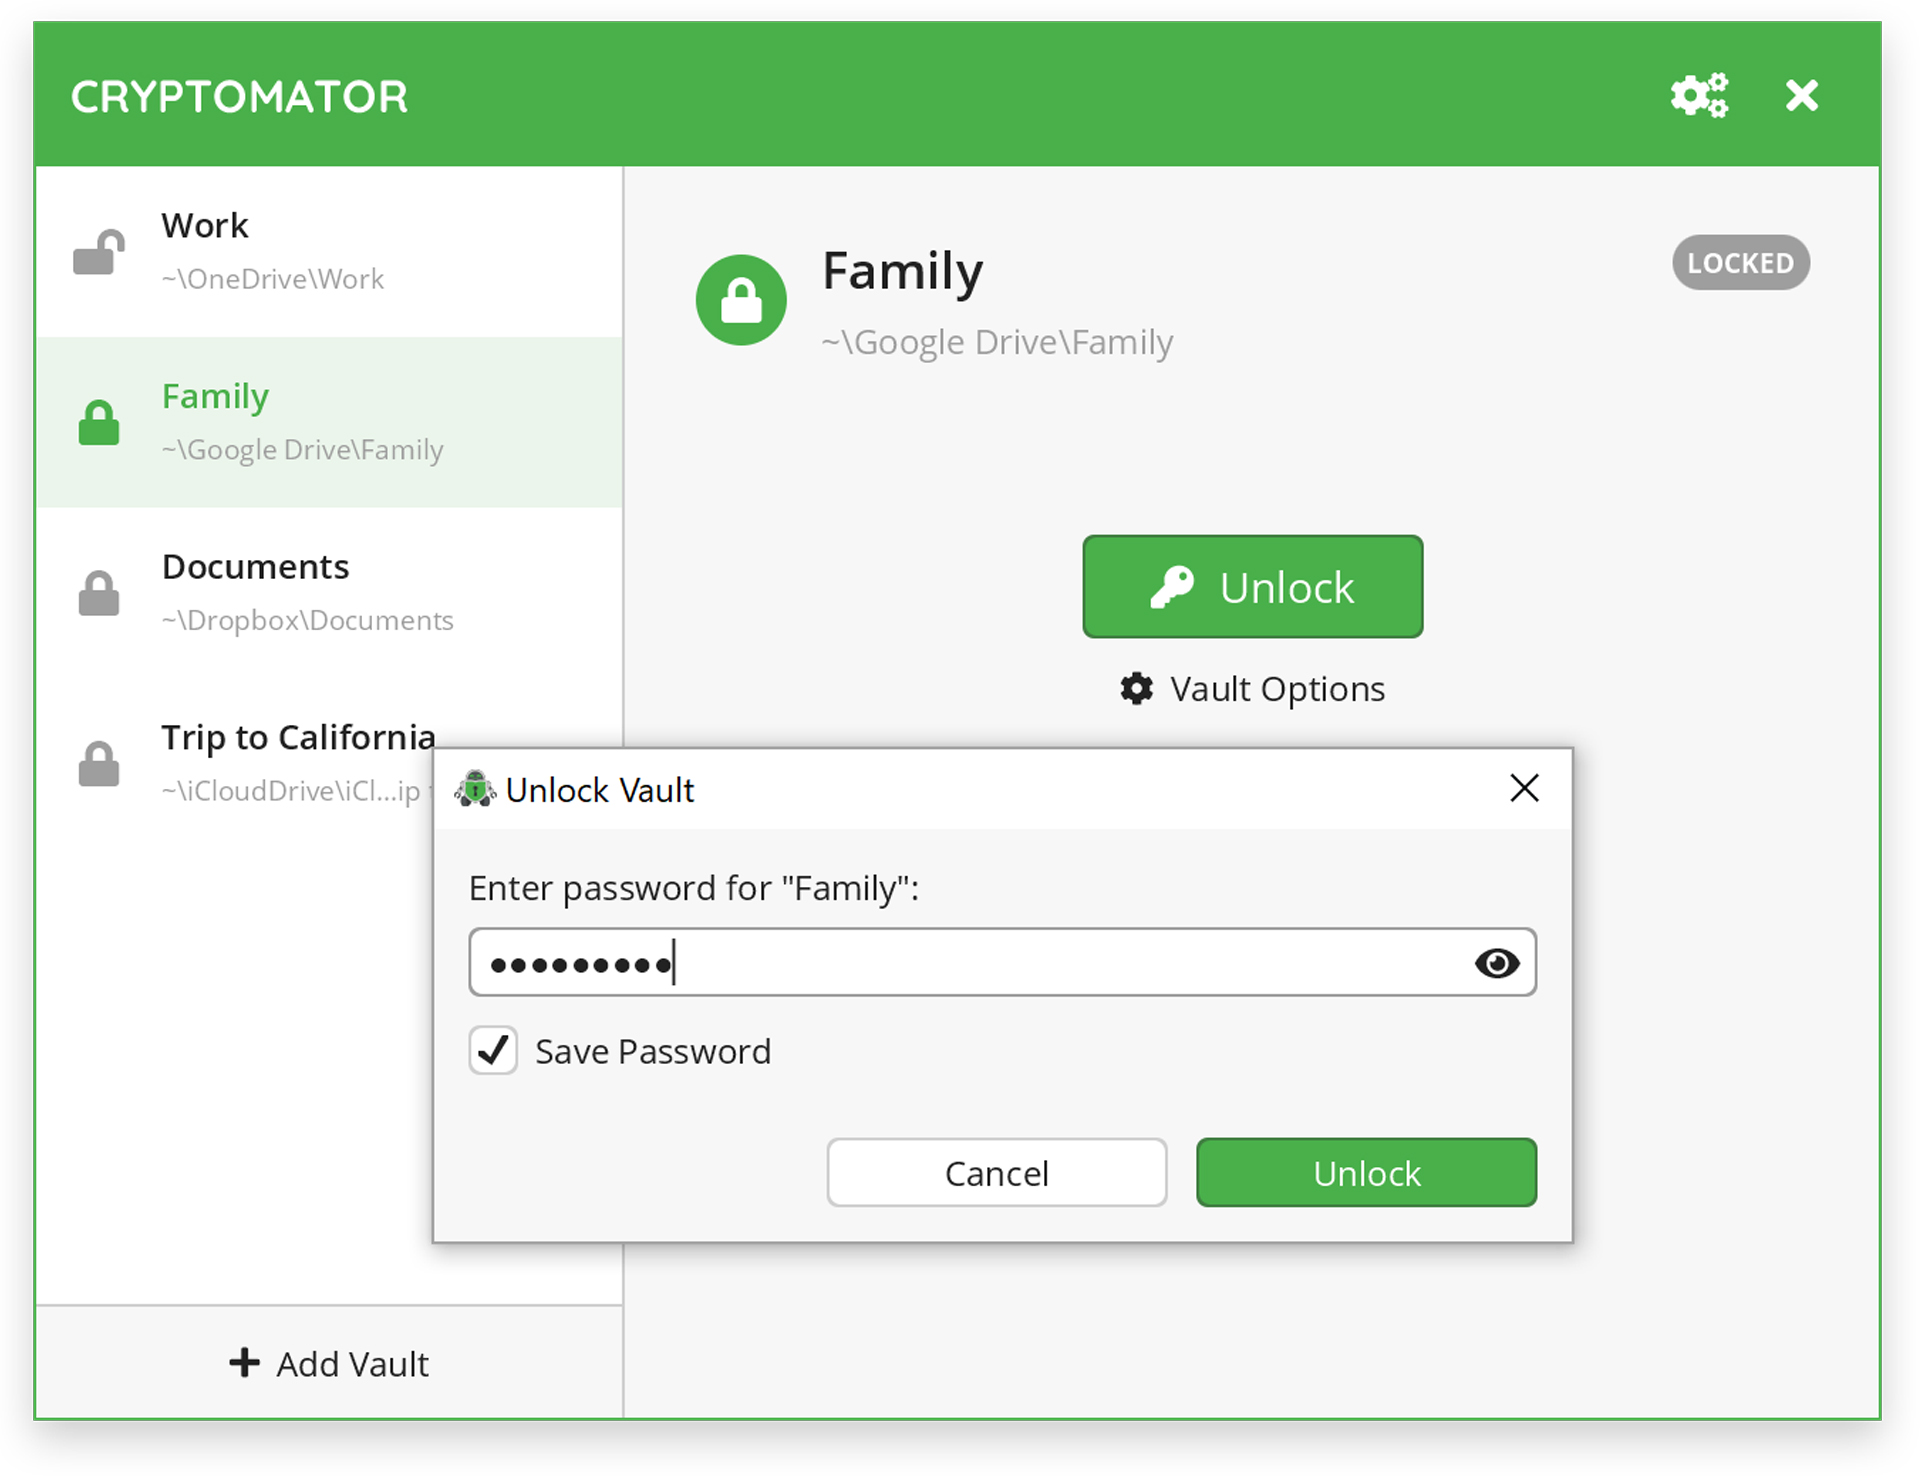Uncheck the Save Password checkbox
The height and width of the screenshot is (1476, 1920).
493,1051
